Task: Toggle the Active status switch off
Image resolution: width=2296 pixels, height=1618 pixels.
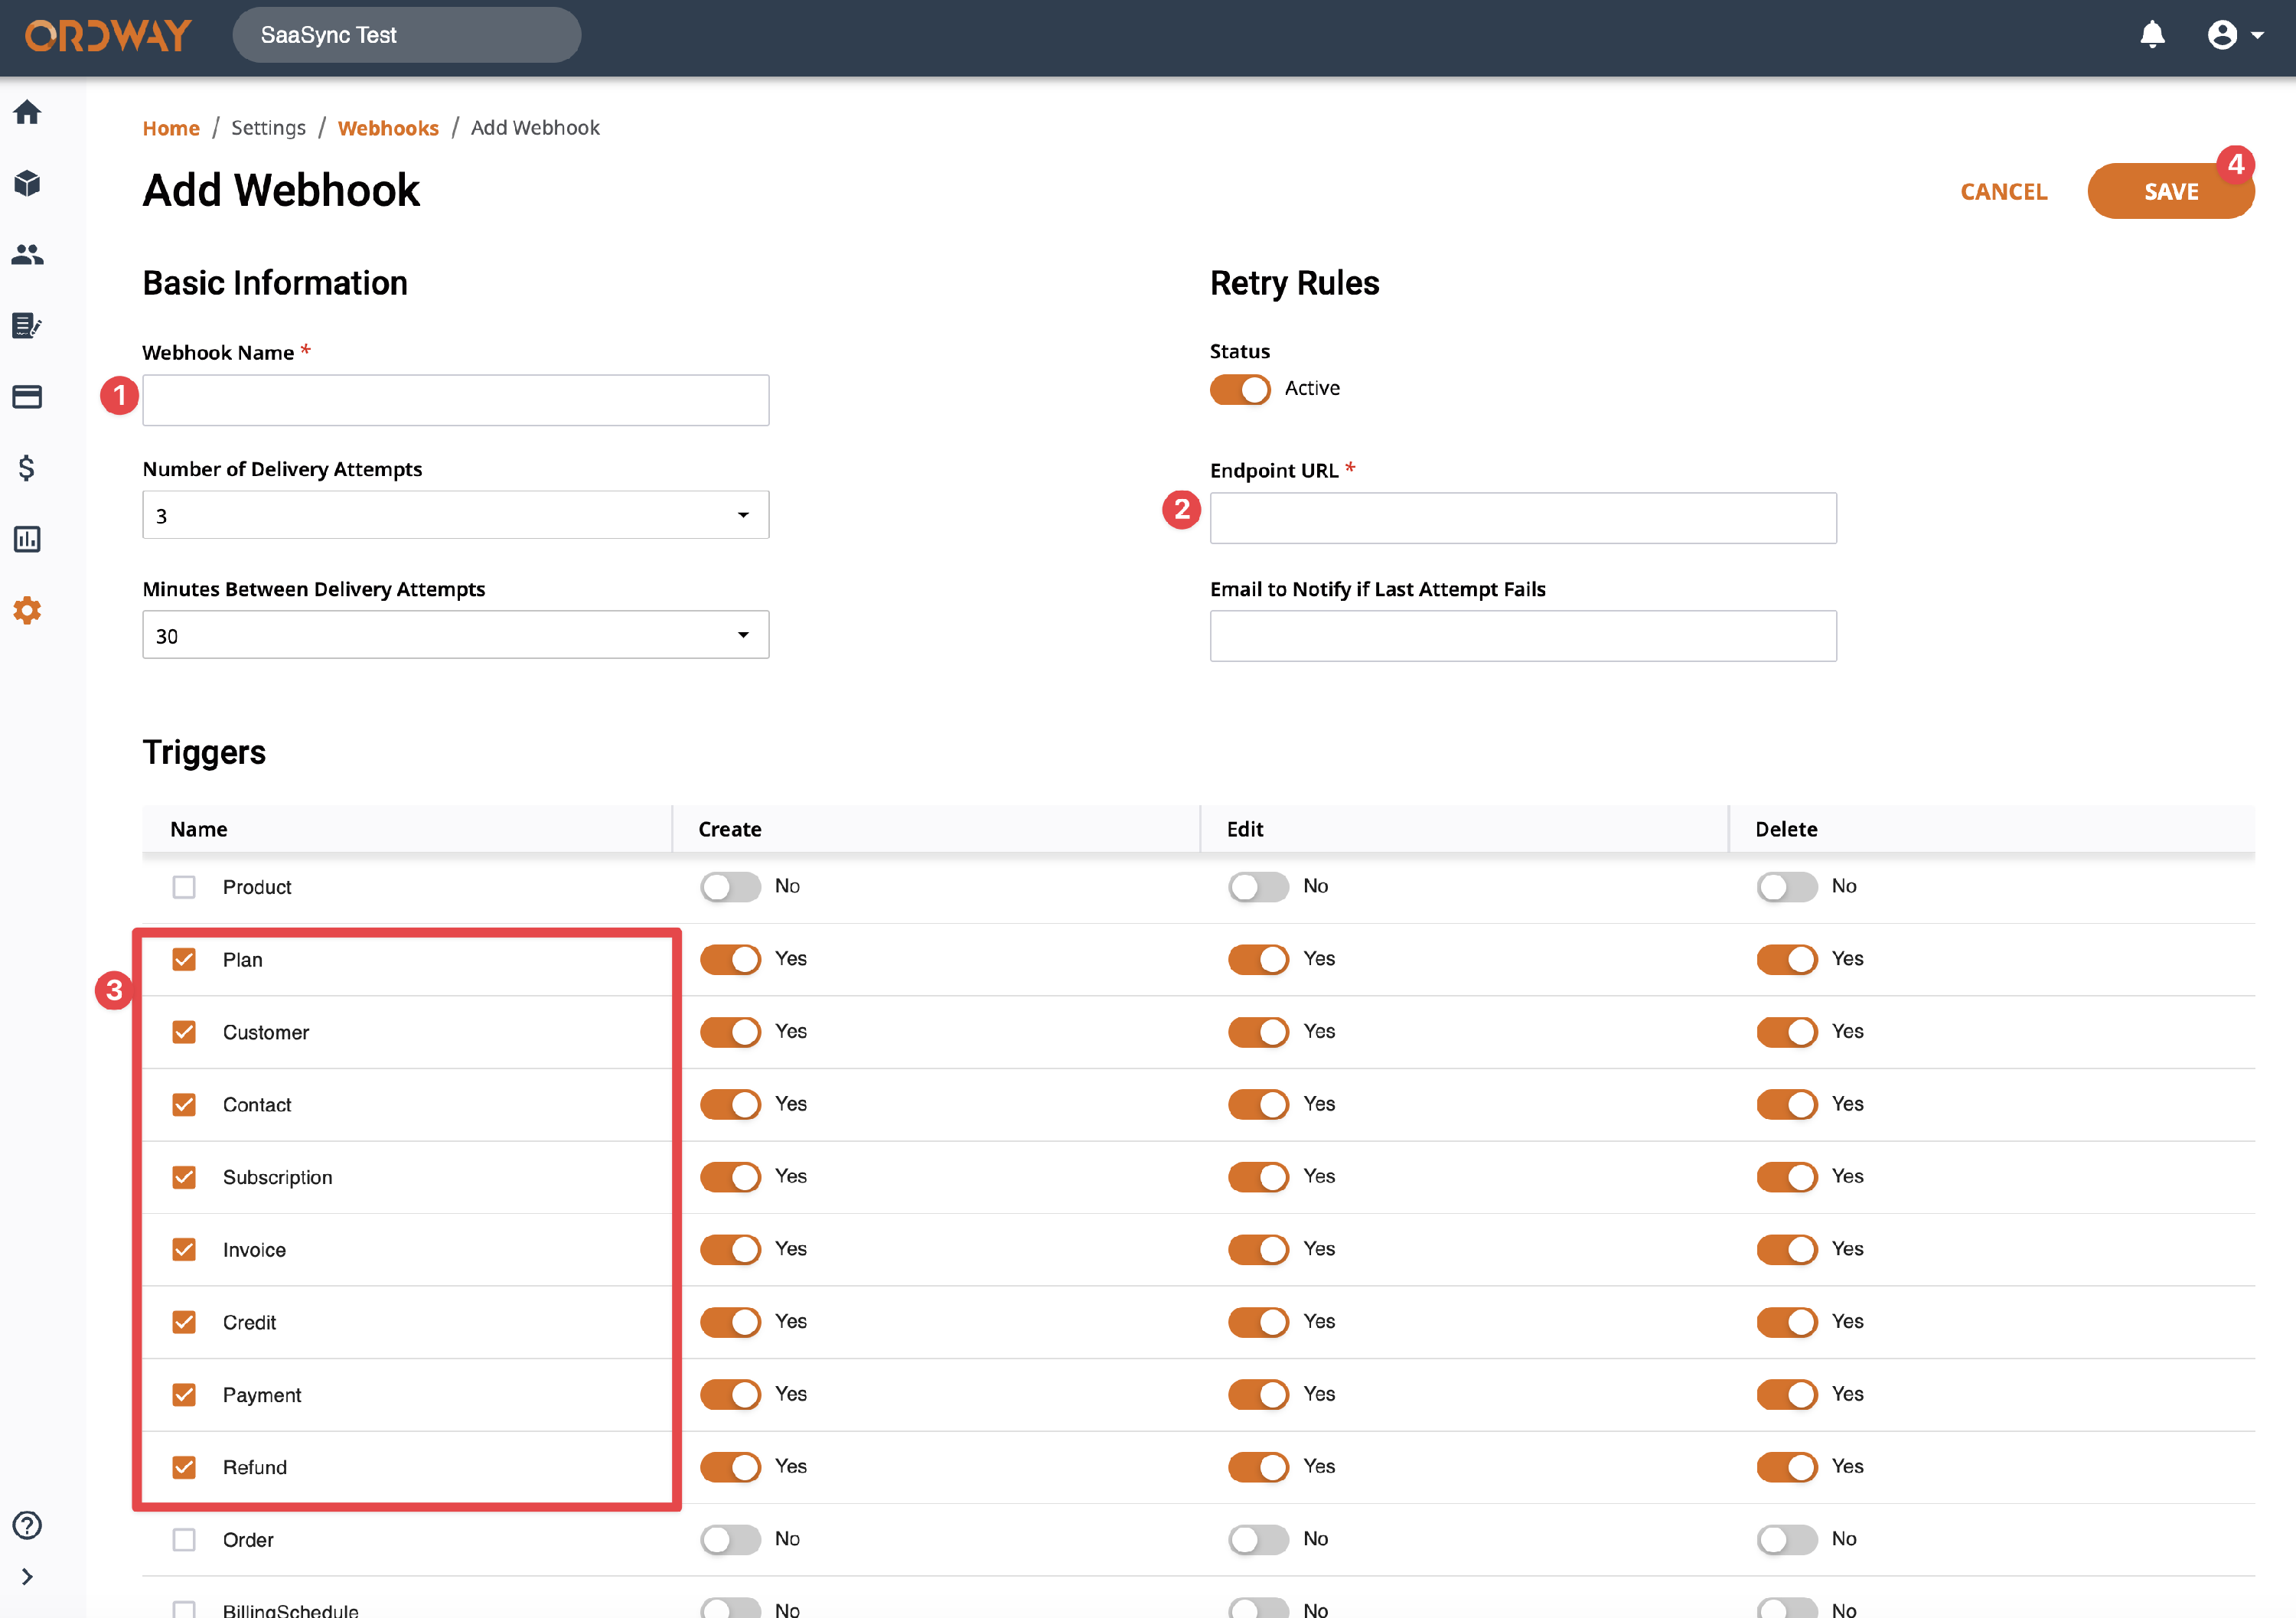Action: (x=1240, y=389)
